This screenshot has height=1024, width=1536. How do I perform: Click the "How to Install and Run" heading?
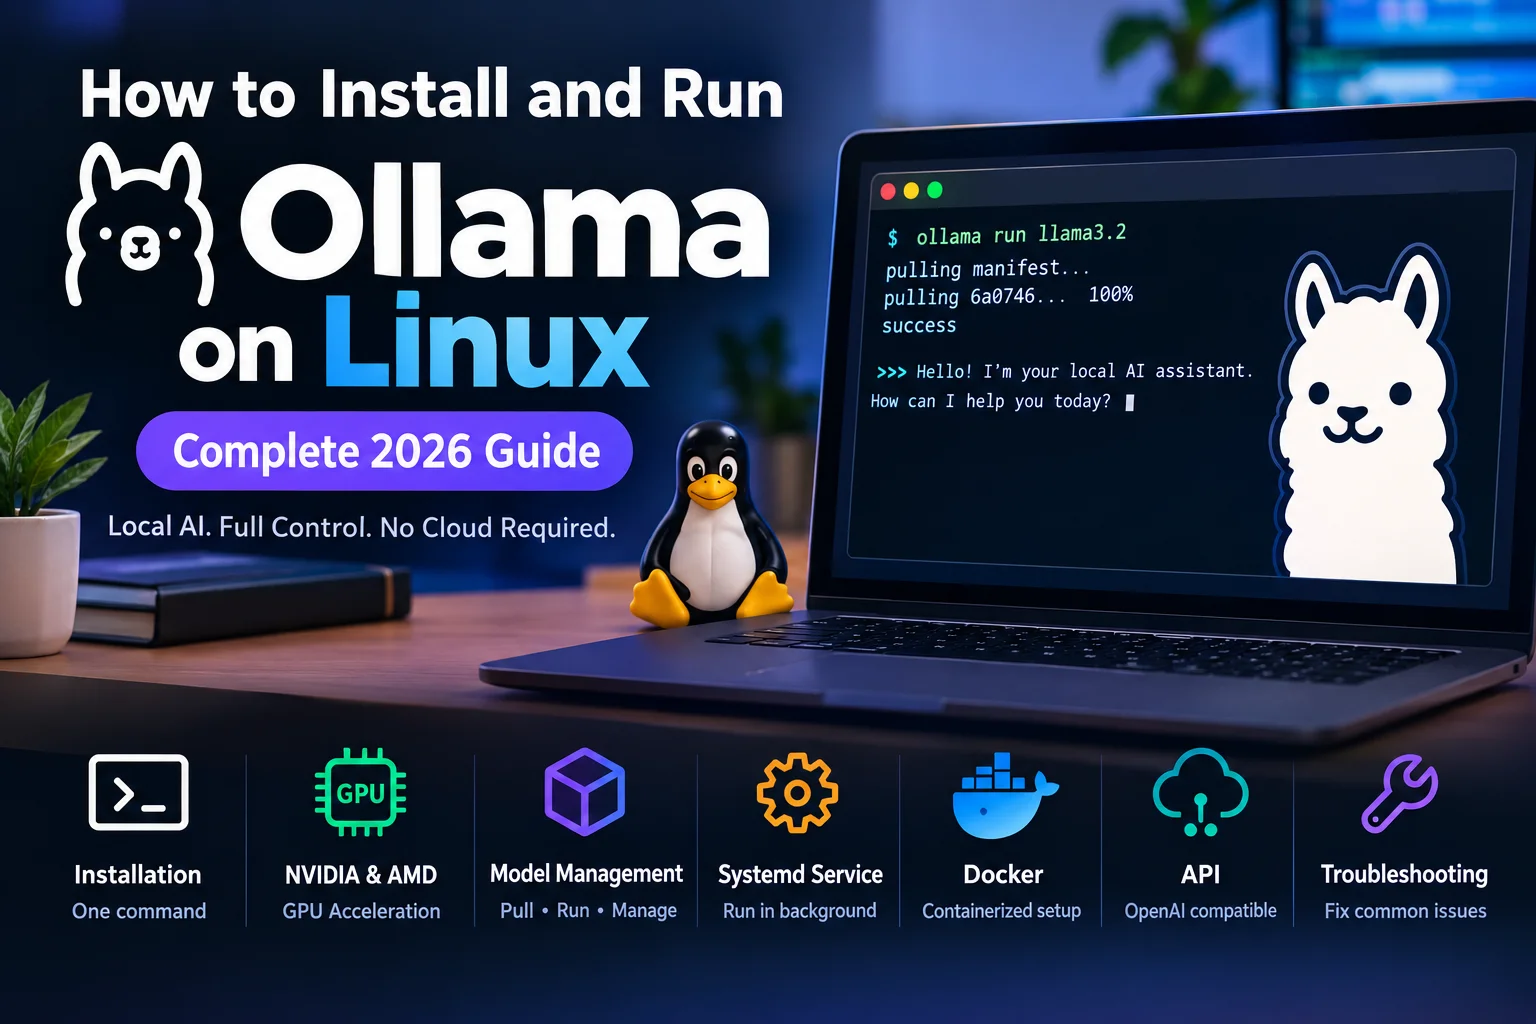tap(432, 95)
